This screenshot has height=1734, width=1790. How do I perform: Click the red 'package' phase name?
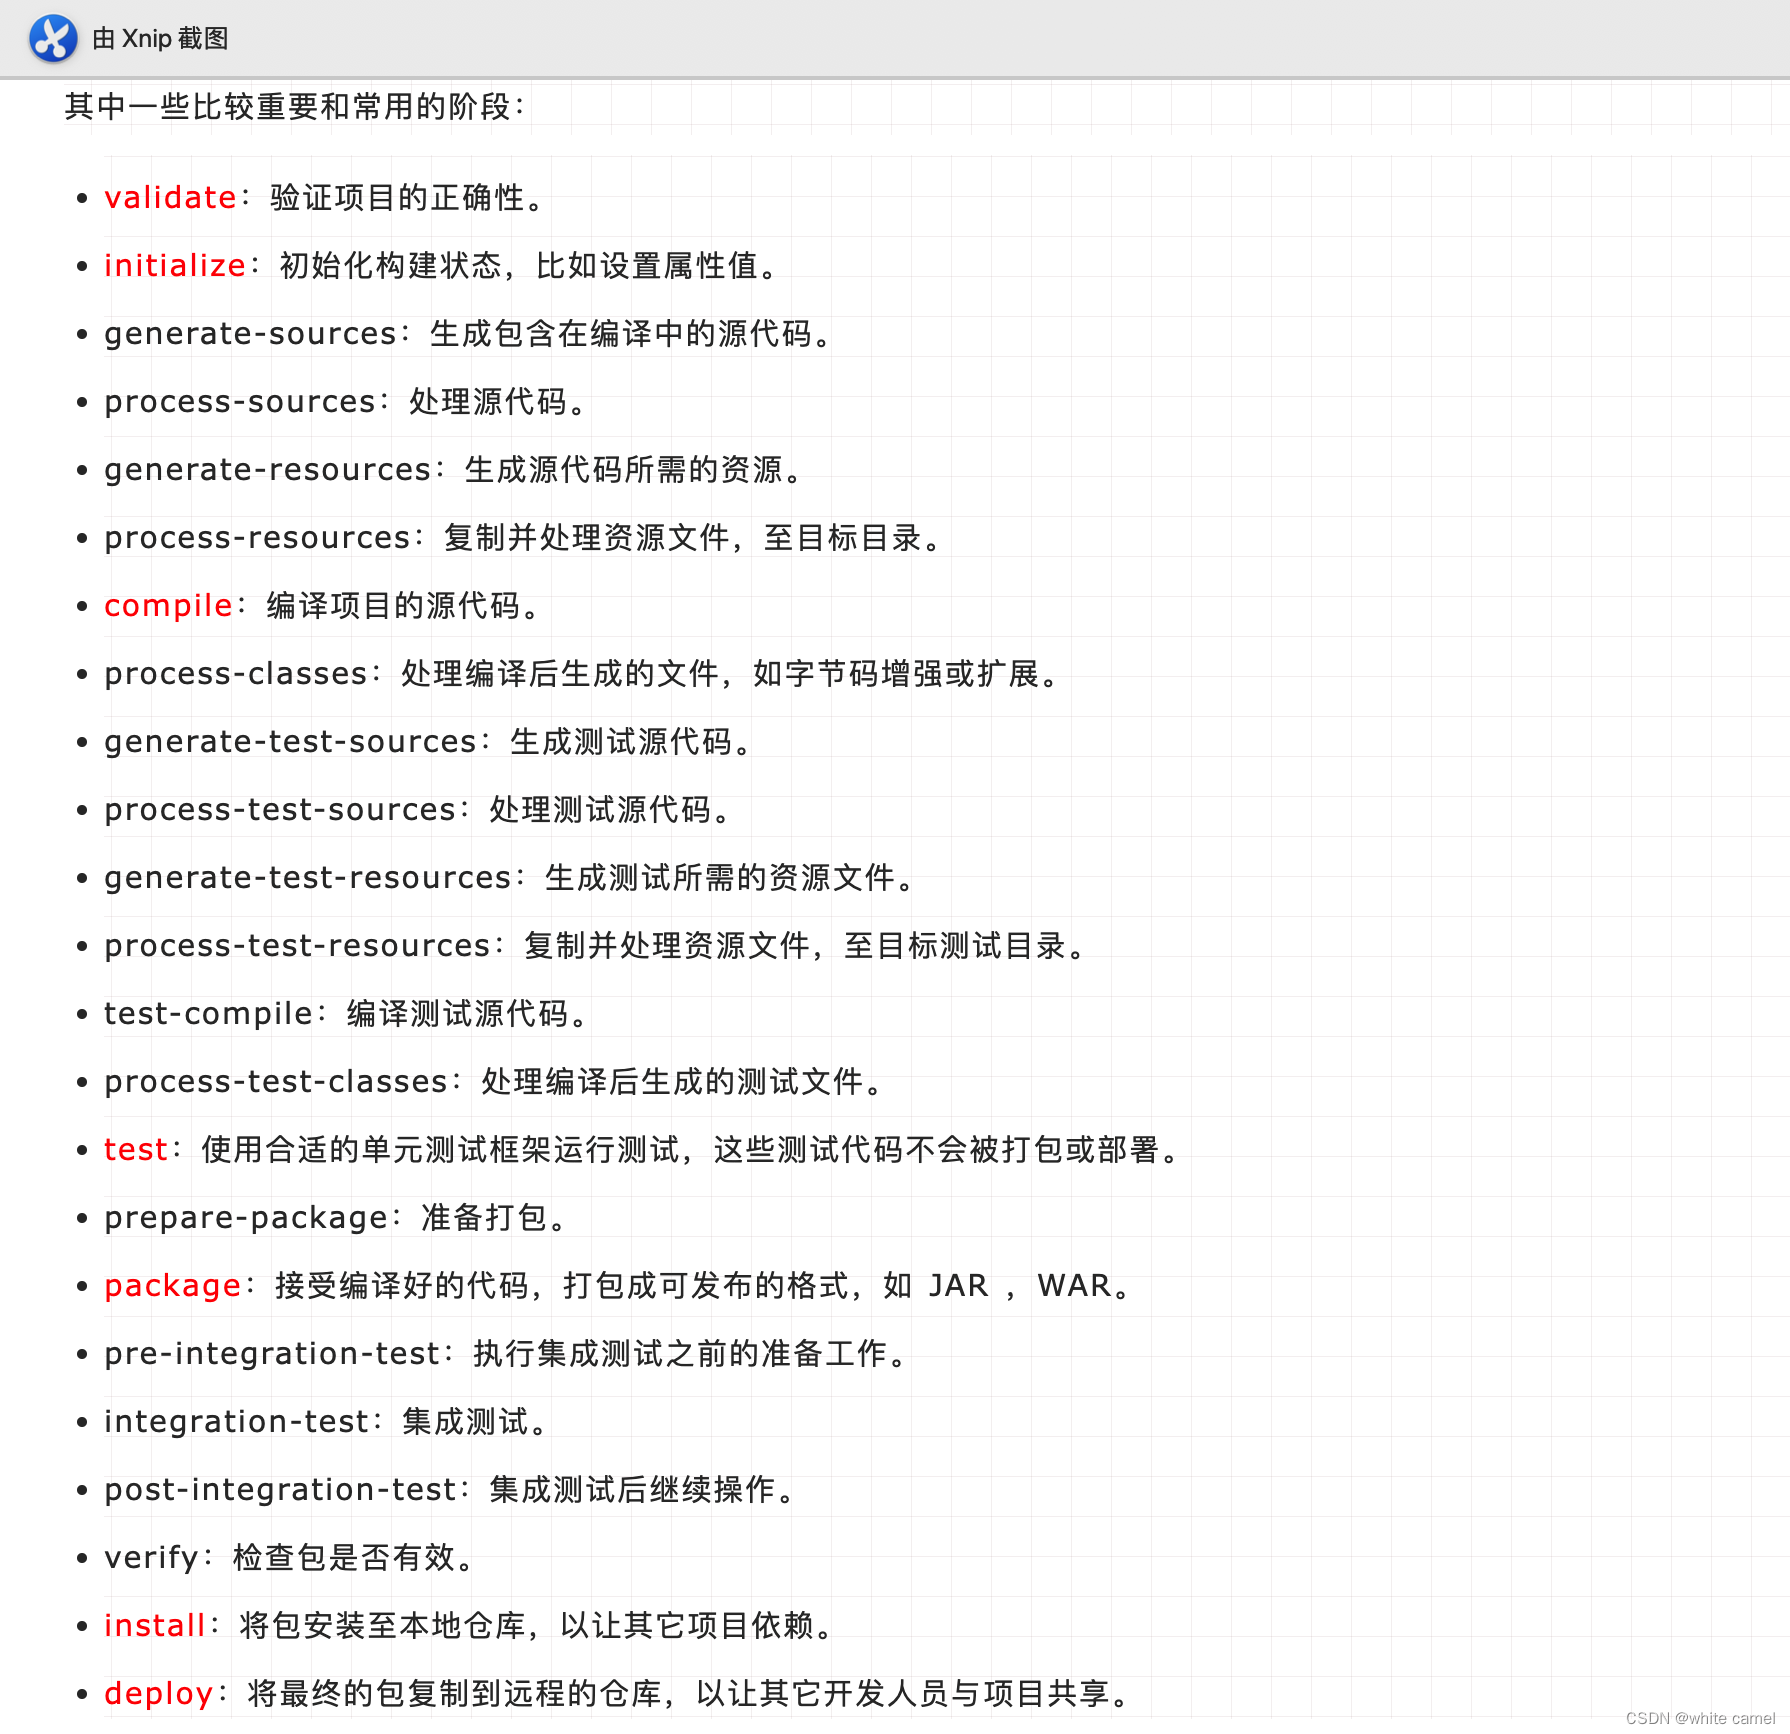tap(172, 1285)
